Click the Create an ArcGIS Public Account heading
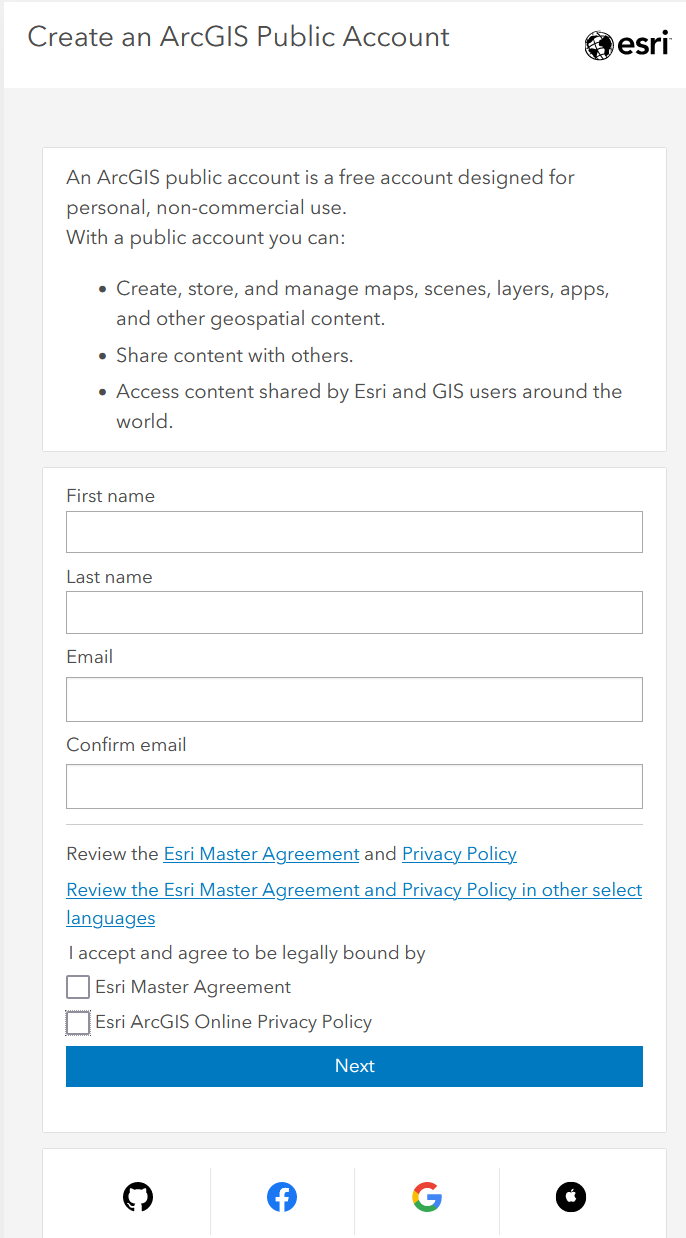Viewport: 686px width, 1238px height. coord(239,37)
